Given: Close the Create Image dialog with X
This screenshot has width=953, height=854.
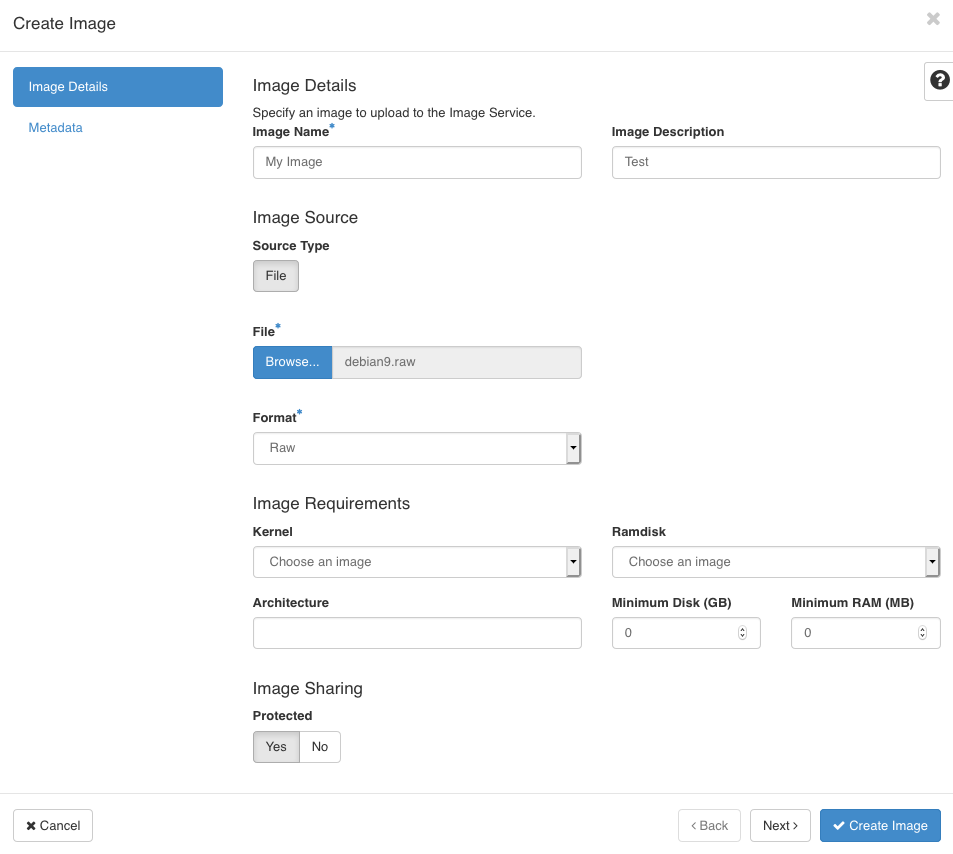Looking at the screenshot, I should (x=932, y=19).
